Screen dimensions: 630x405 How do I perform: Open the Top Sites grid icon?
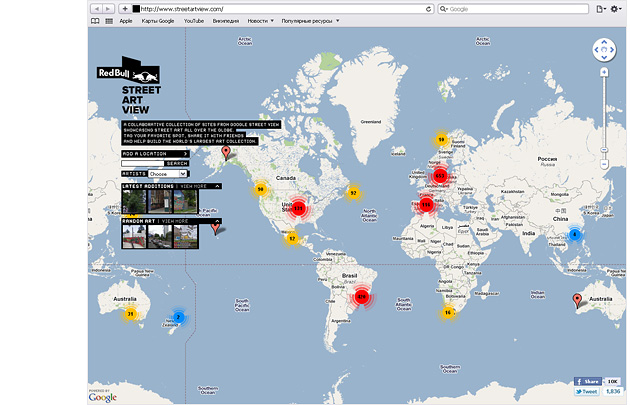pyautogui.click(x=108, y=20)
